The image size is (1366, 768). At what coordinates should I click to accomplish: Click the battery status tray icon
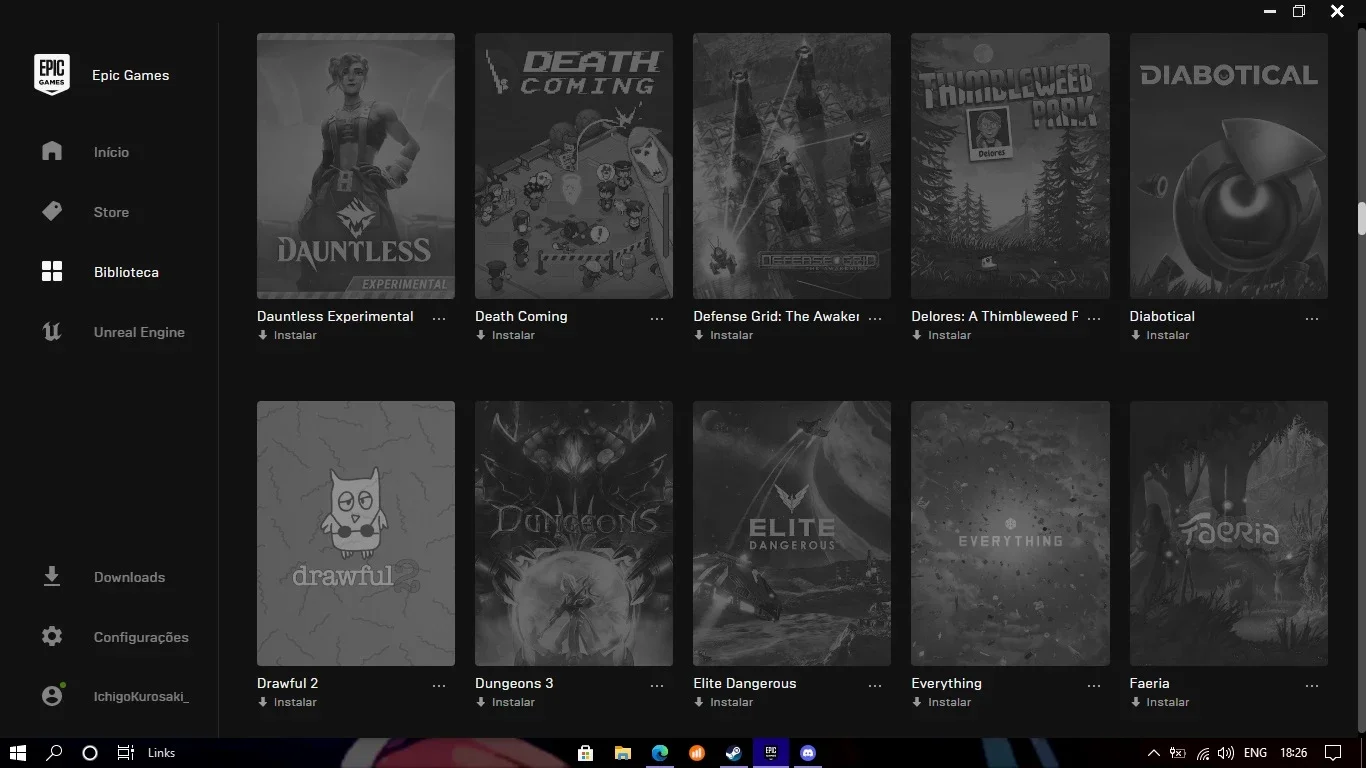click(1178, 753)
